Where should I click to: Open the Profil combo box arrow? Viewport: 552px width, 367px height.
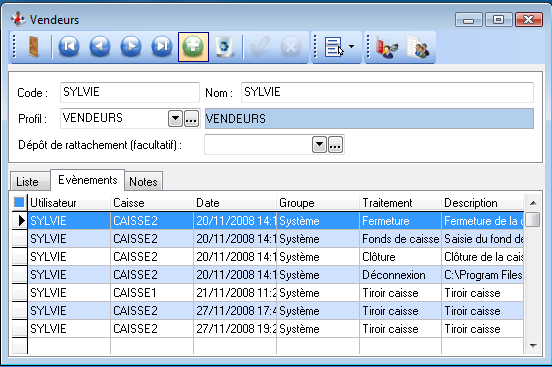pyautogui.click(x=175, y=119)
